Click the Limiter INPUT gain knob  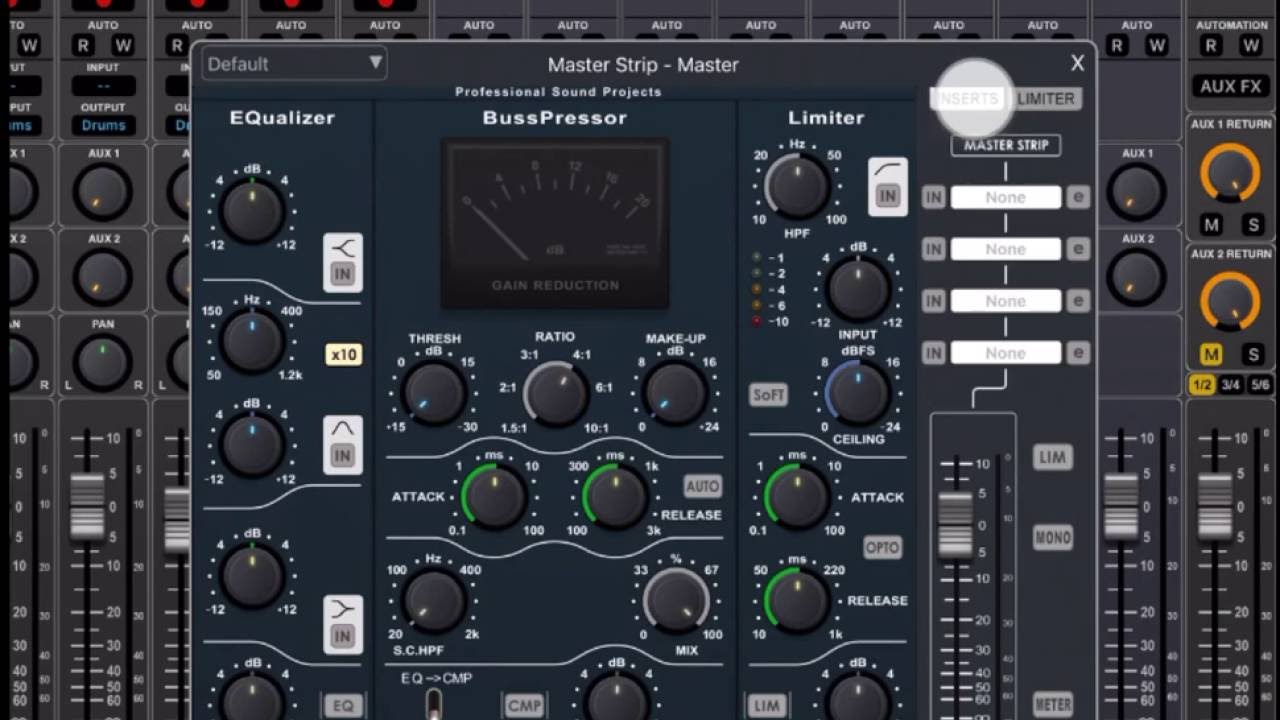coord(859,289)
